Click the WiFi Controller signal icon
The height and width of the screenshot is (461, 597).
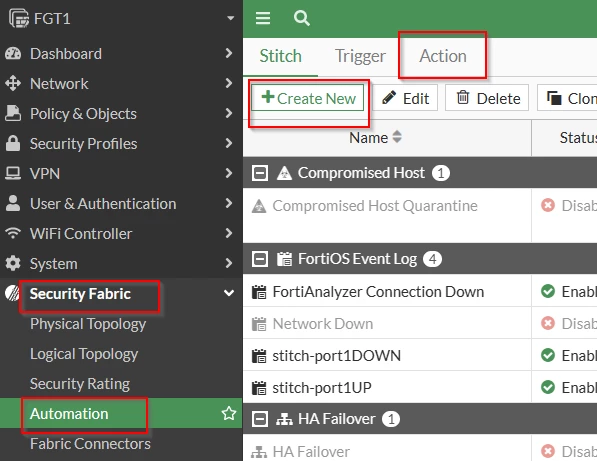coord(13,233)
